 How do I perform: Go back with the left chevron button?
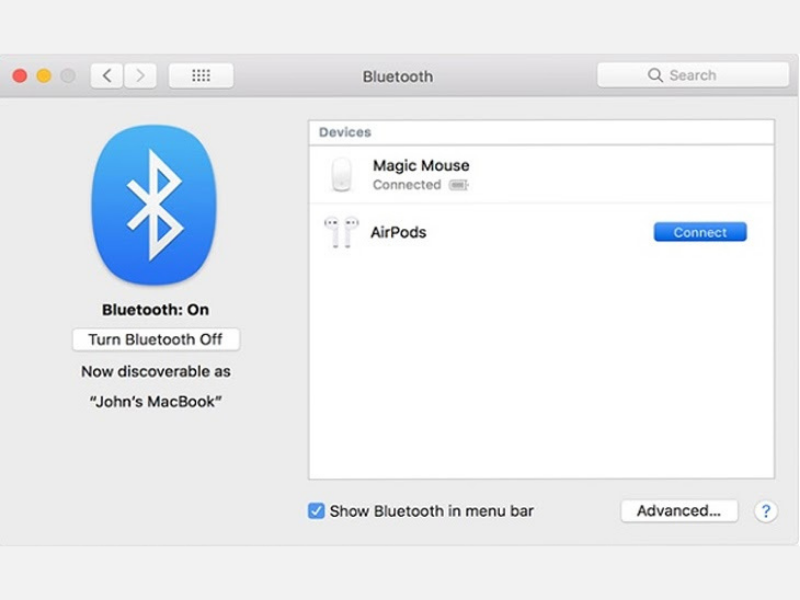tap(107, 76)
